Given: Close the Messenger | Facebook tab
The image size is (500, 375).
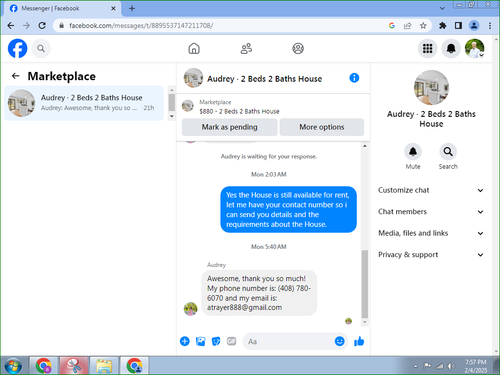Looking at the screenshot, I should [x=113, y=8].
